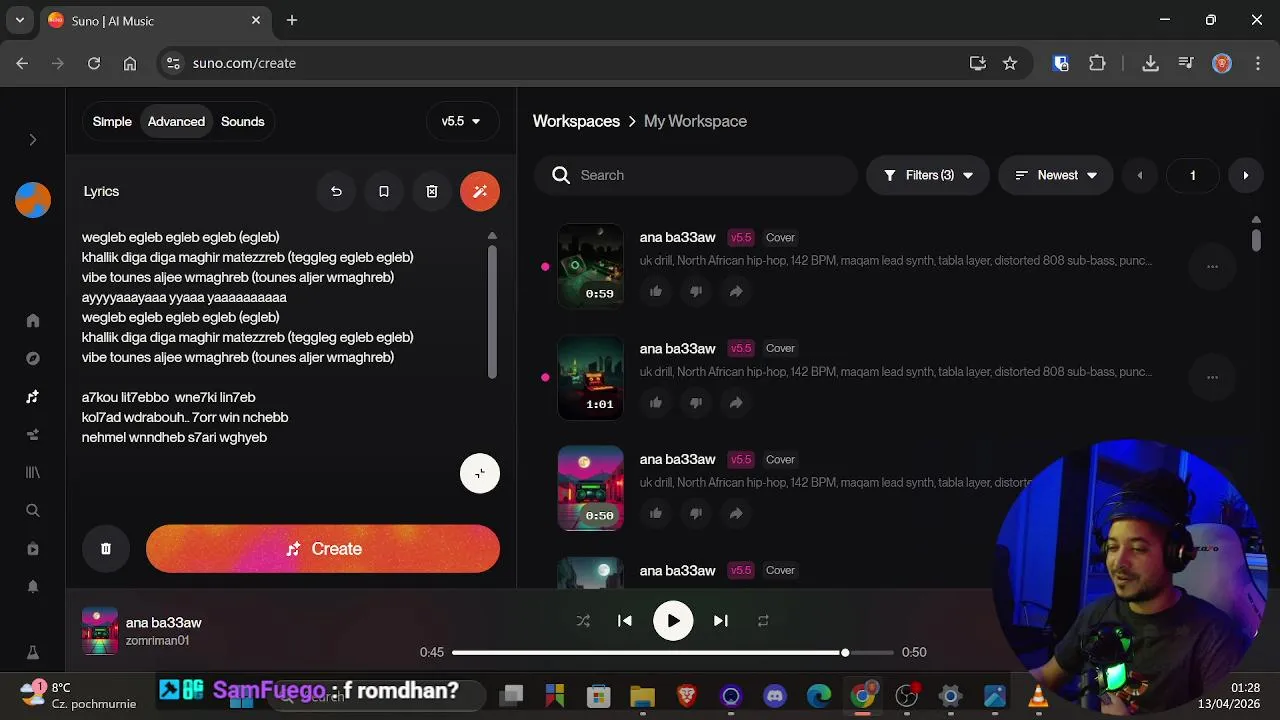Image resolution: width=1280 pixels, height=720 pixels.
Task: Open artist zomriman01 in player bar
Action: (x=157, y=641)
